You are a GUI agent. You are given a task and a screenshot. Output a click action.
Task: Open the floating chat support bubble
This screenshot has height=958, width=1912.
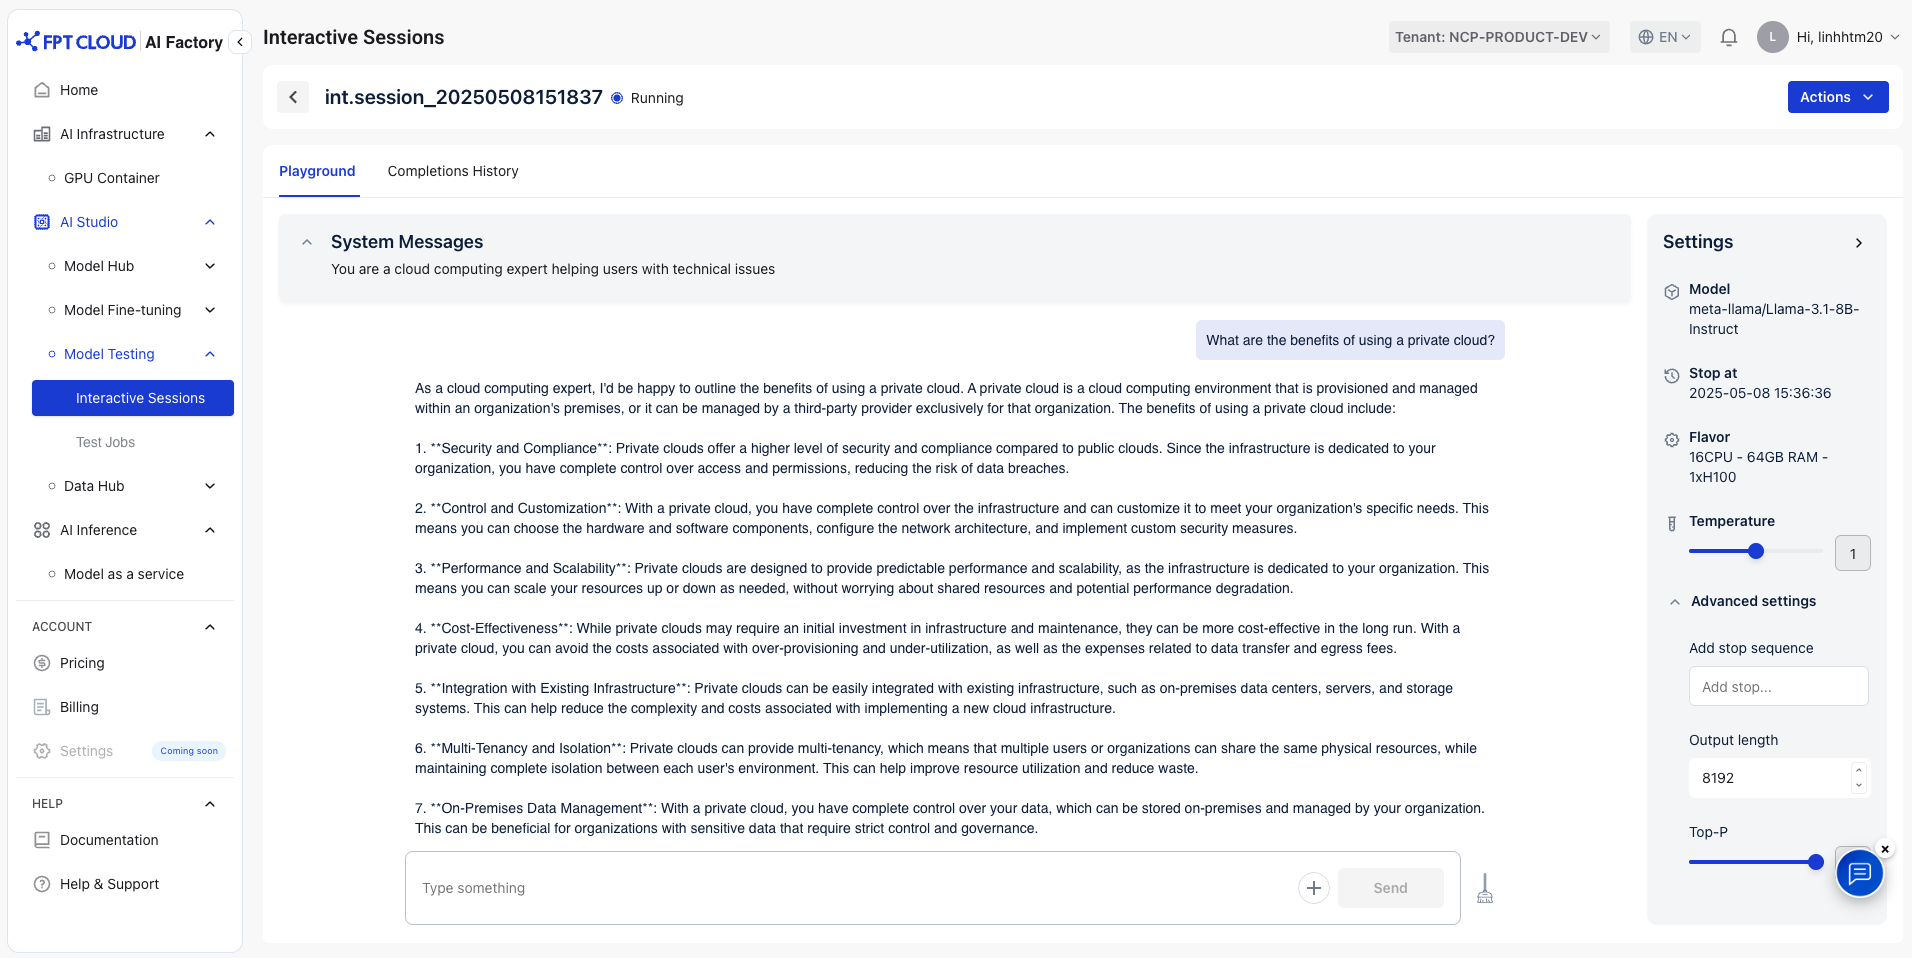click(1859, 873)
